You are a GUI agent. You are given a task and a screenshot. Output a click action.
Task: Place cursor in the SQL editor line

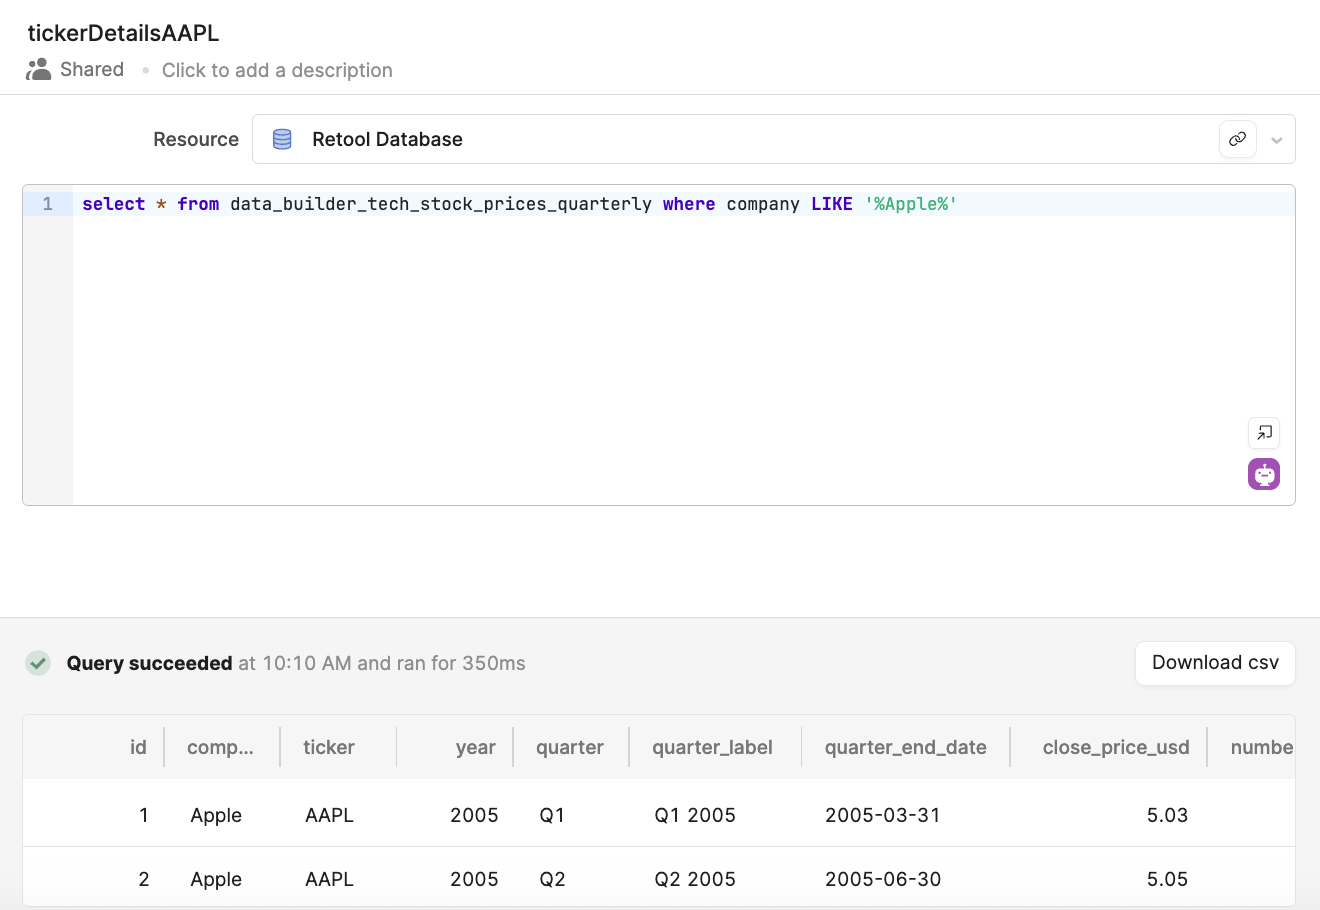pyautogui.click(x=520, y=203)
